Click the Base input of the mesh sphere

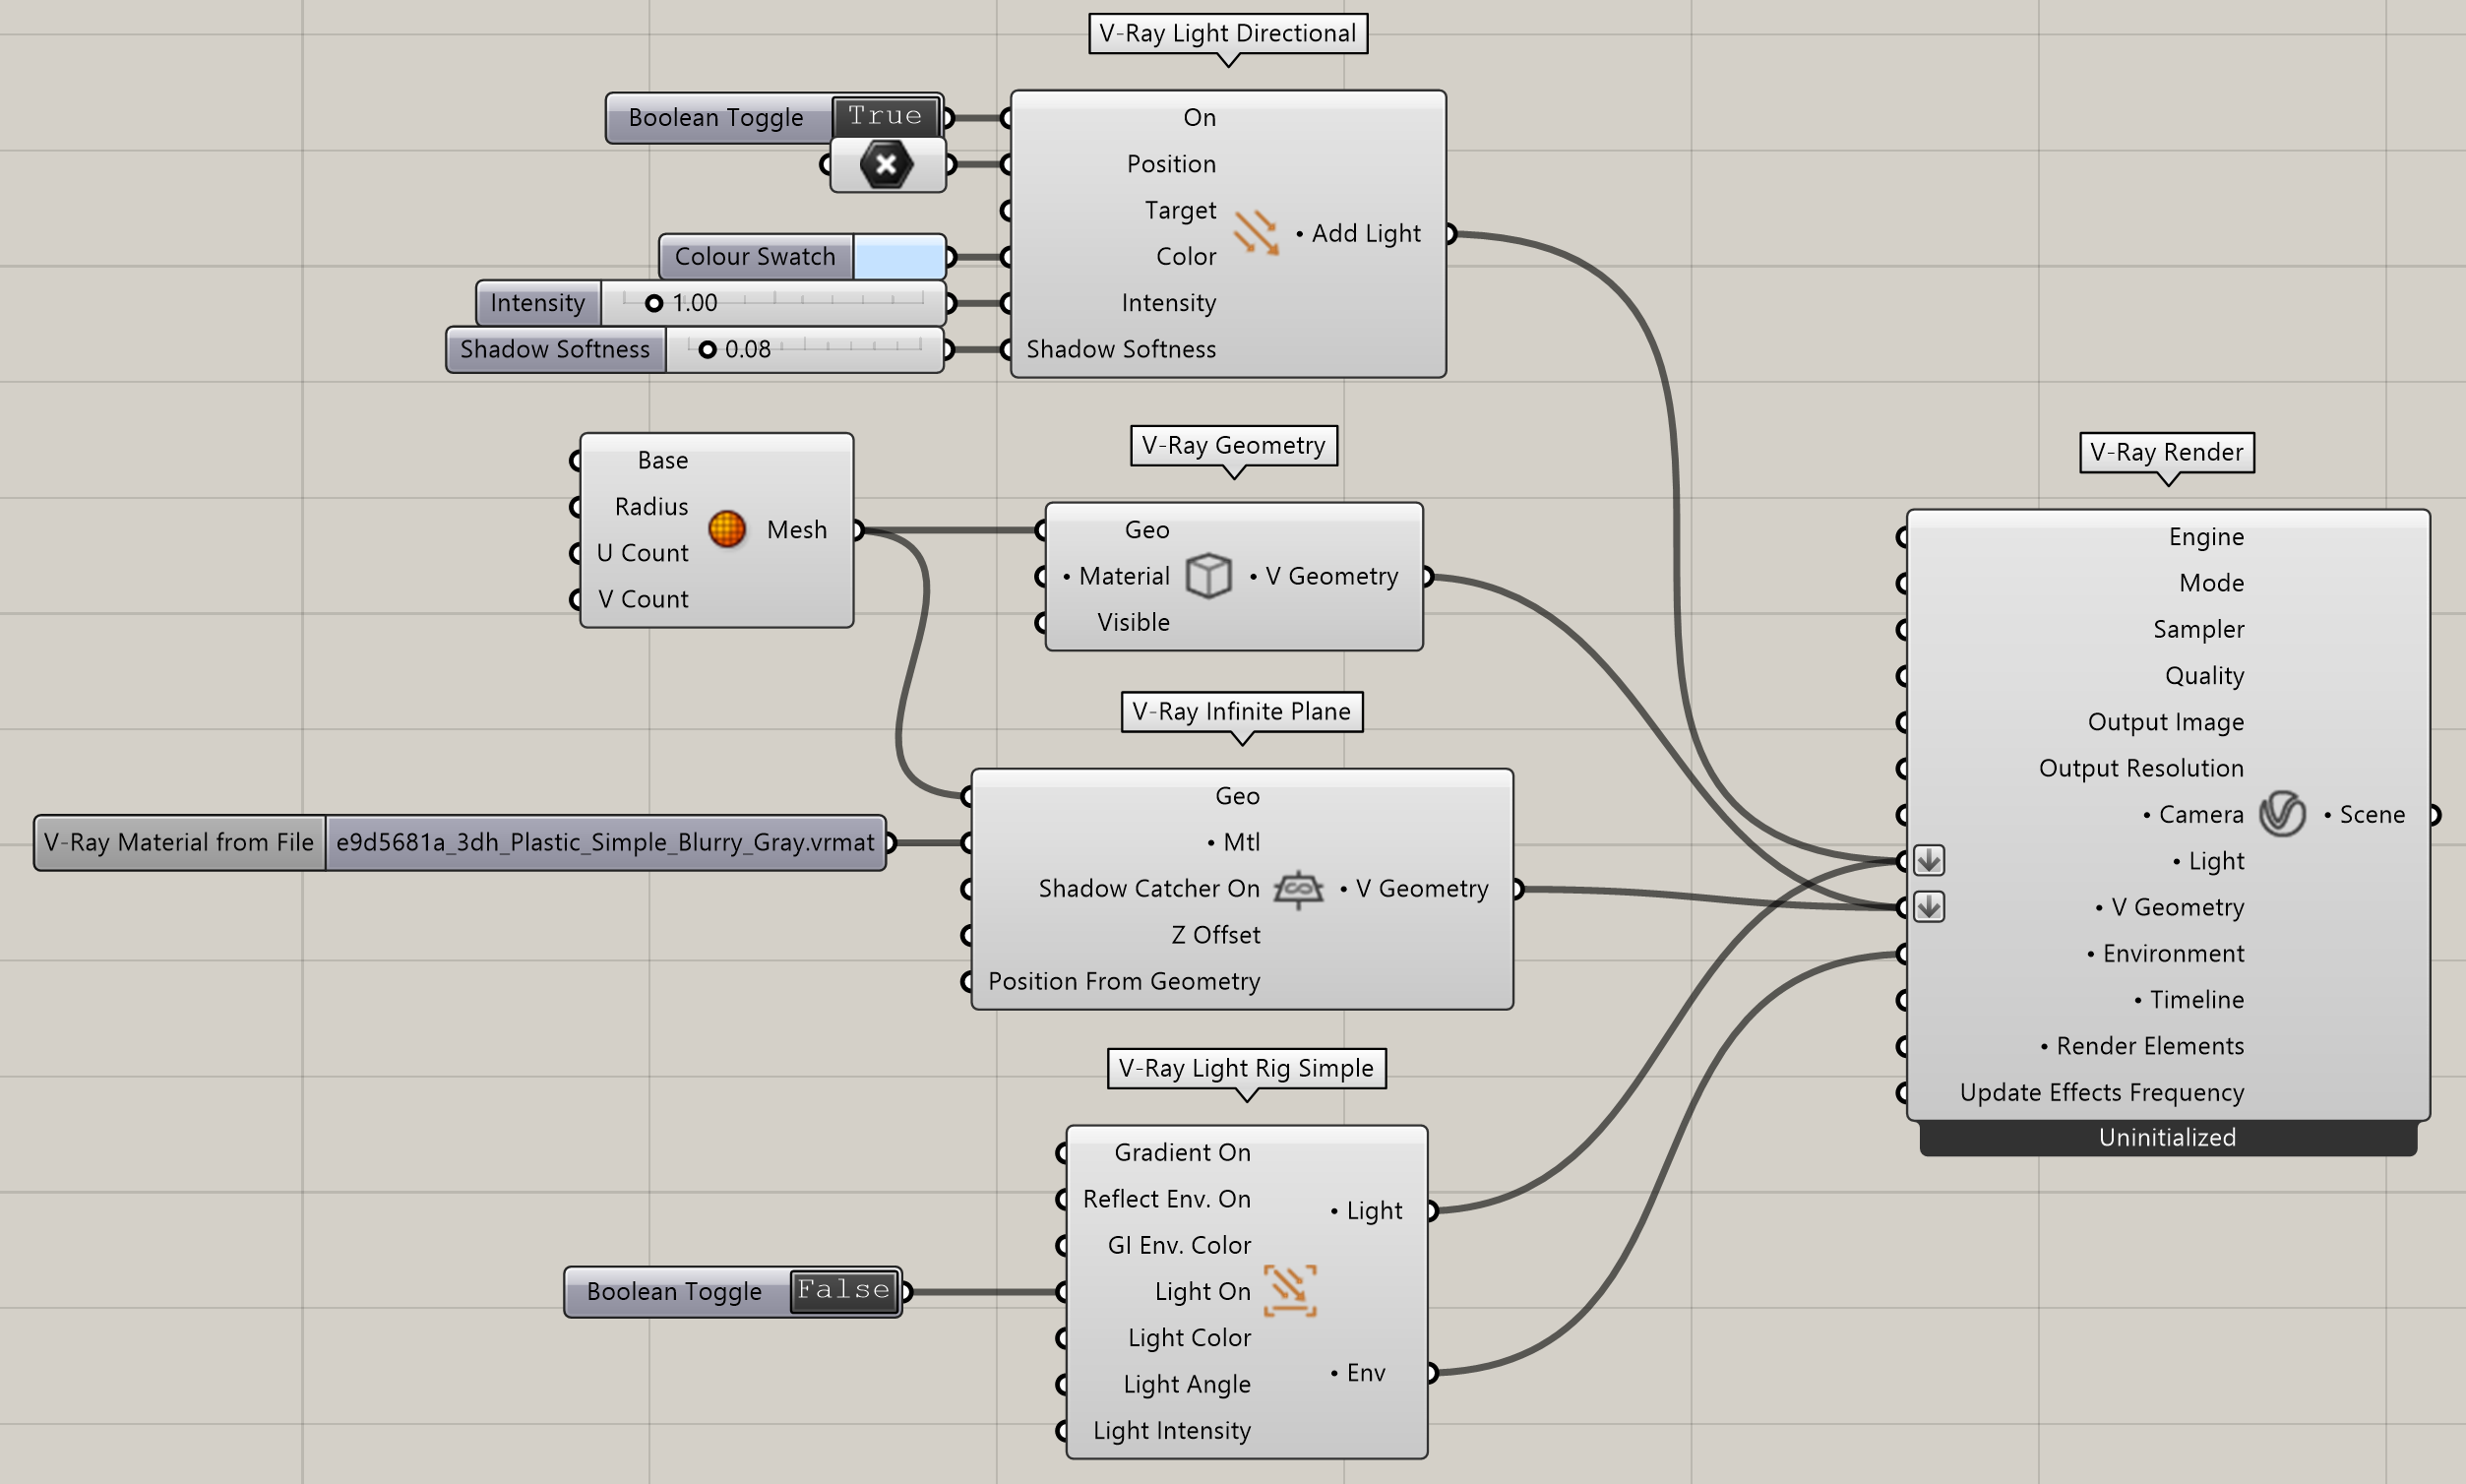[x=662, y=460]
